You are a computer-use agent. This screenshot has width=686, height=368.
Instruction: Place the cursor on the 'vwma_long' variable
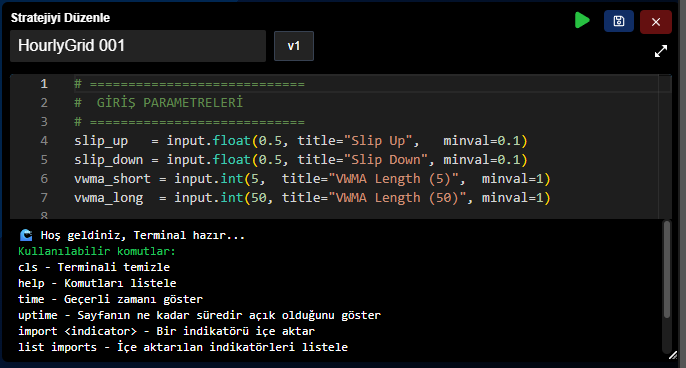pyautogui.click(x=108, y=198)
